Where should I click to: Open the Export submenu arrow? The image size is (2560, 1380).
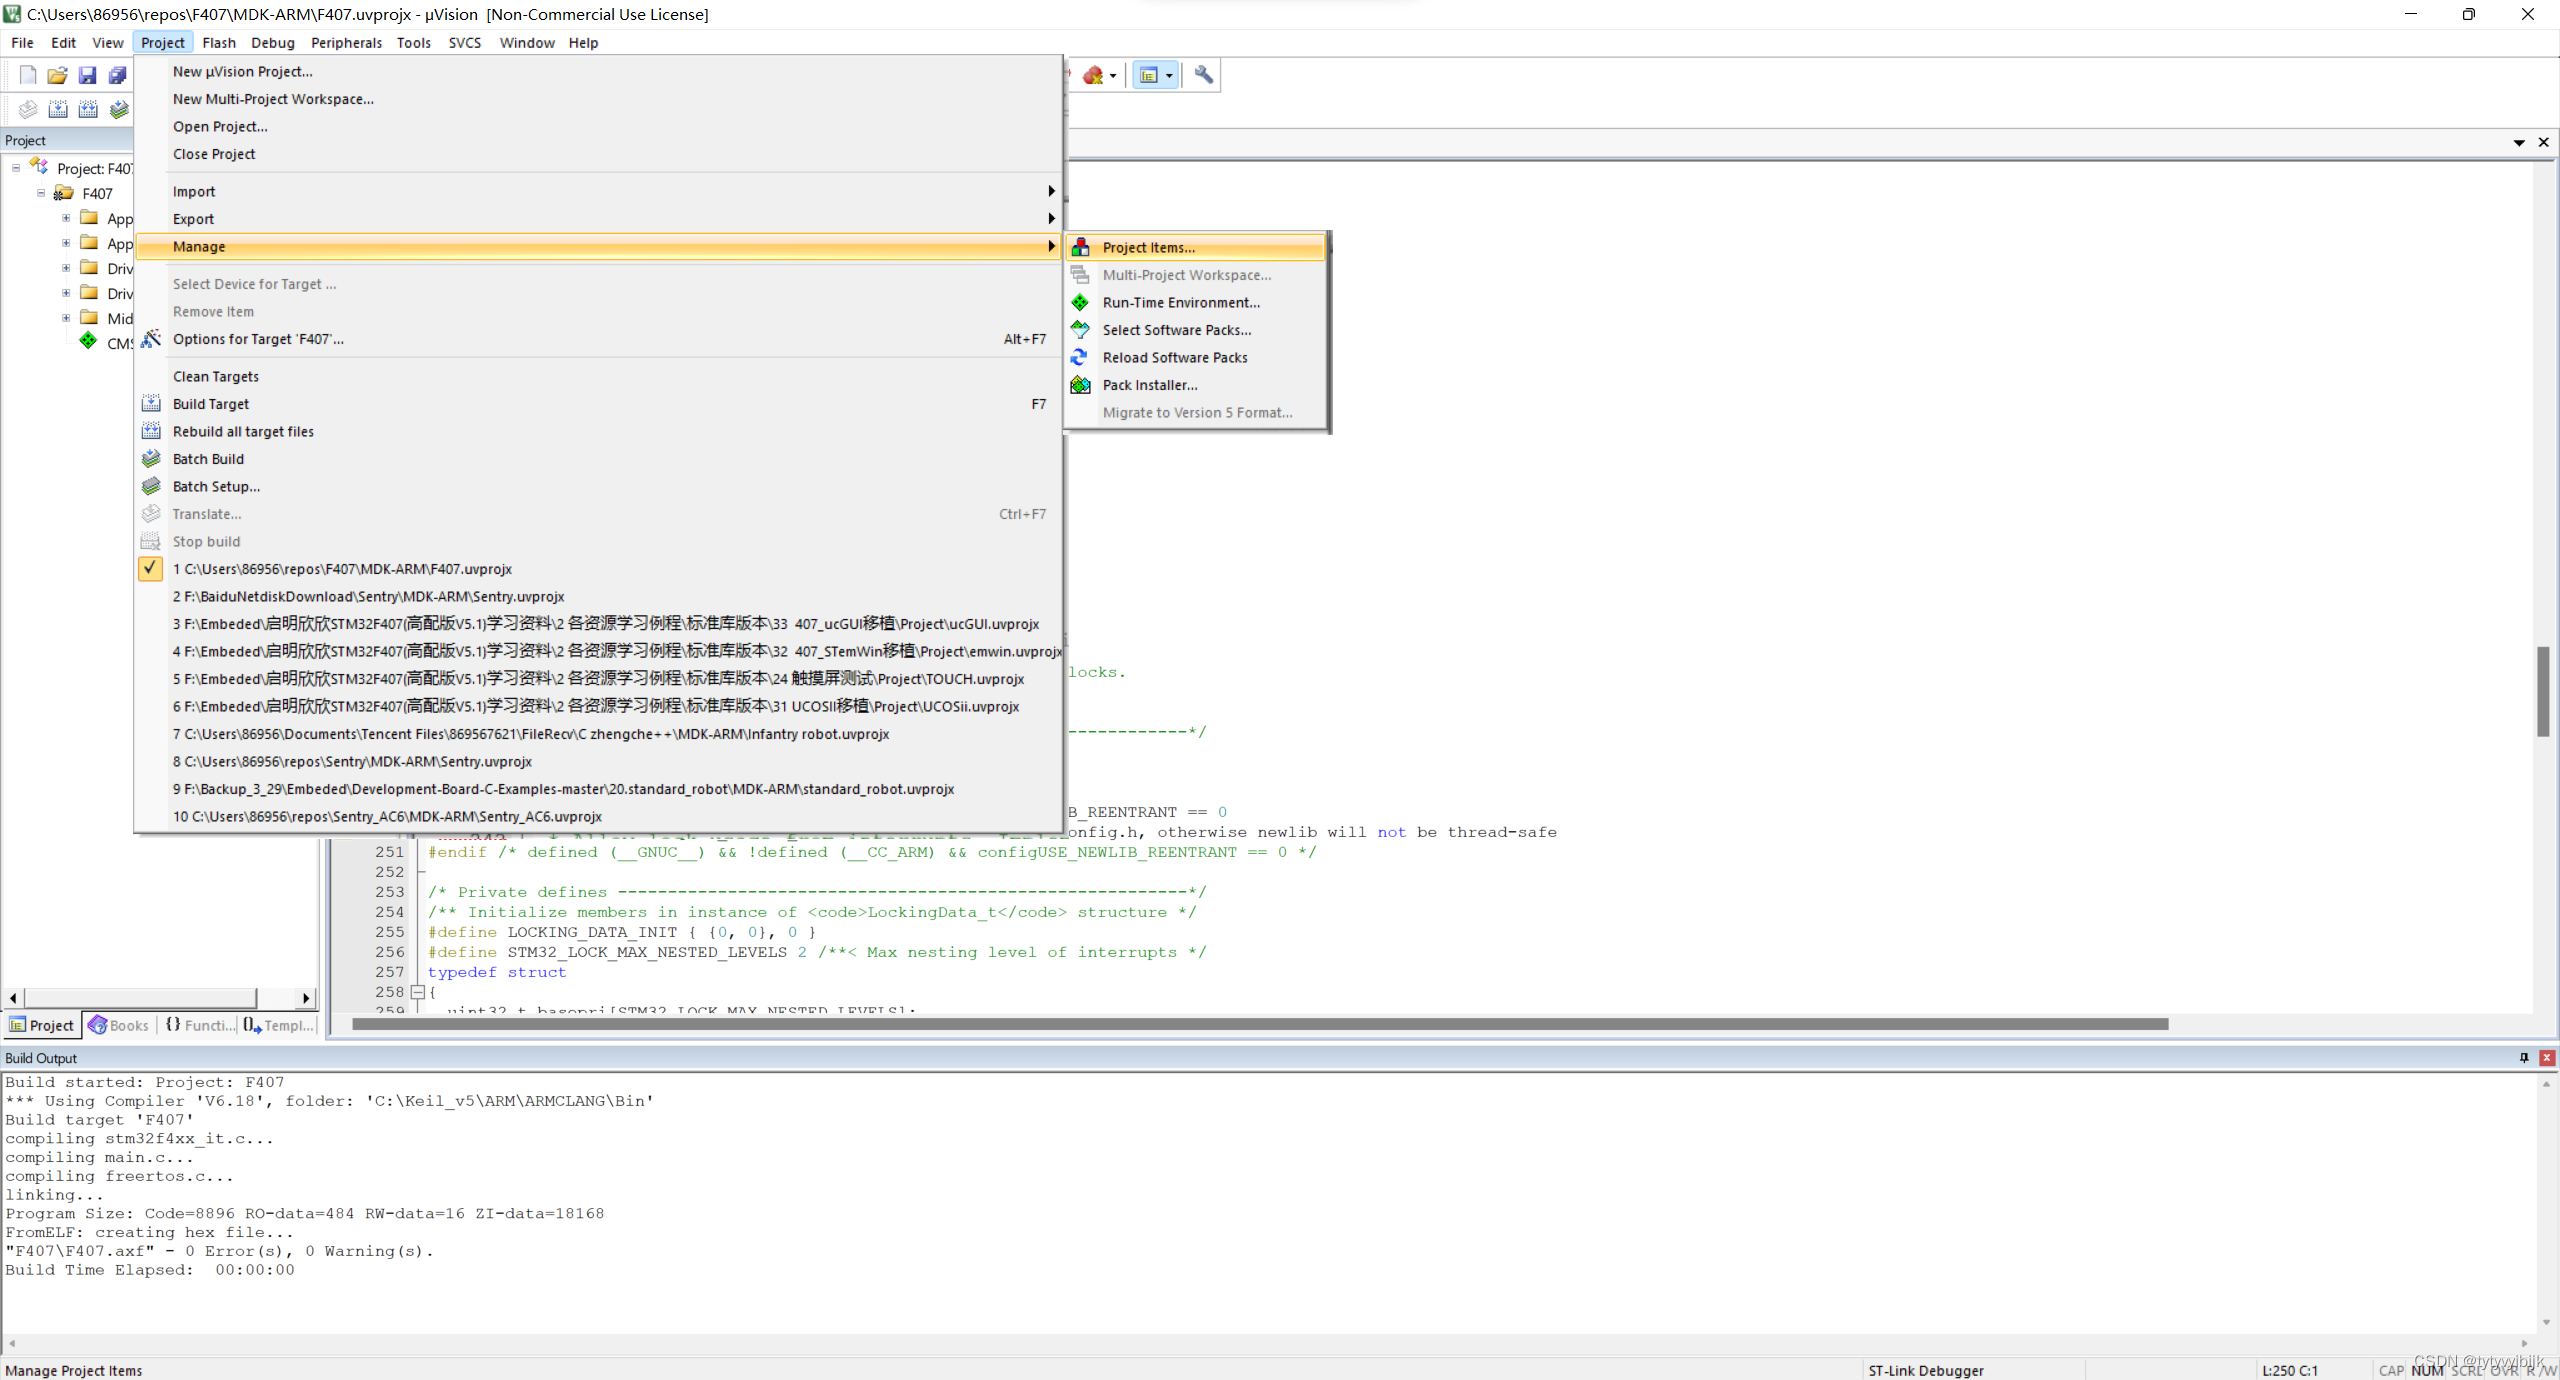pos(1051,218)
